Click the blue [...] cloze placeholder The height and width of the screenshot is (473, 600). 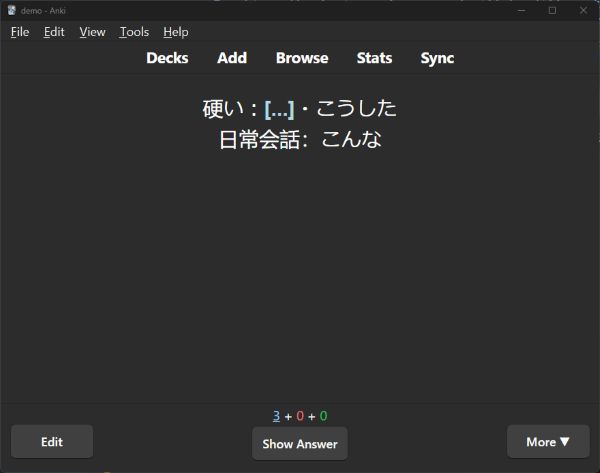[x=279, y=109]
